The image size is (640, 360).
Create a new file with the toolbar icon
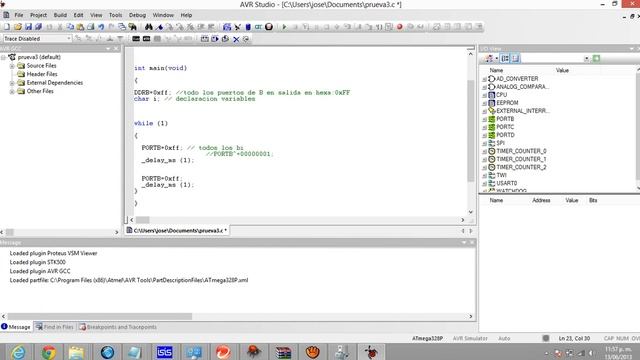coord(7,27)
